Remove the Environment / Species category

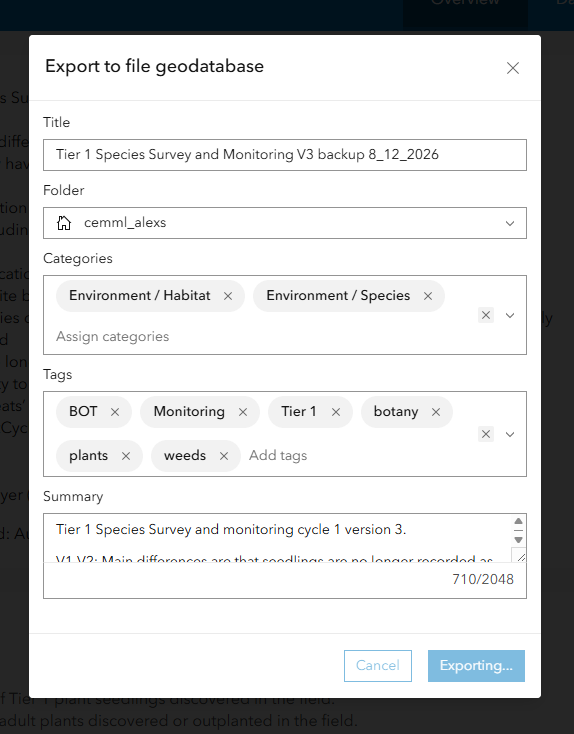(x=428, y=296)
